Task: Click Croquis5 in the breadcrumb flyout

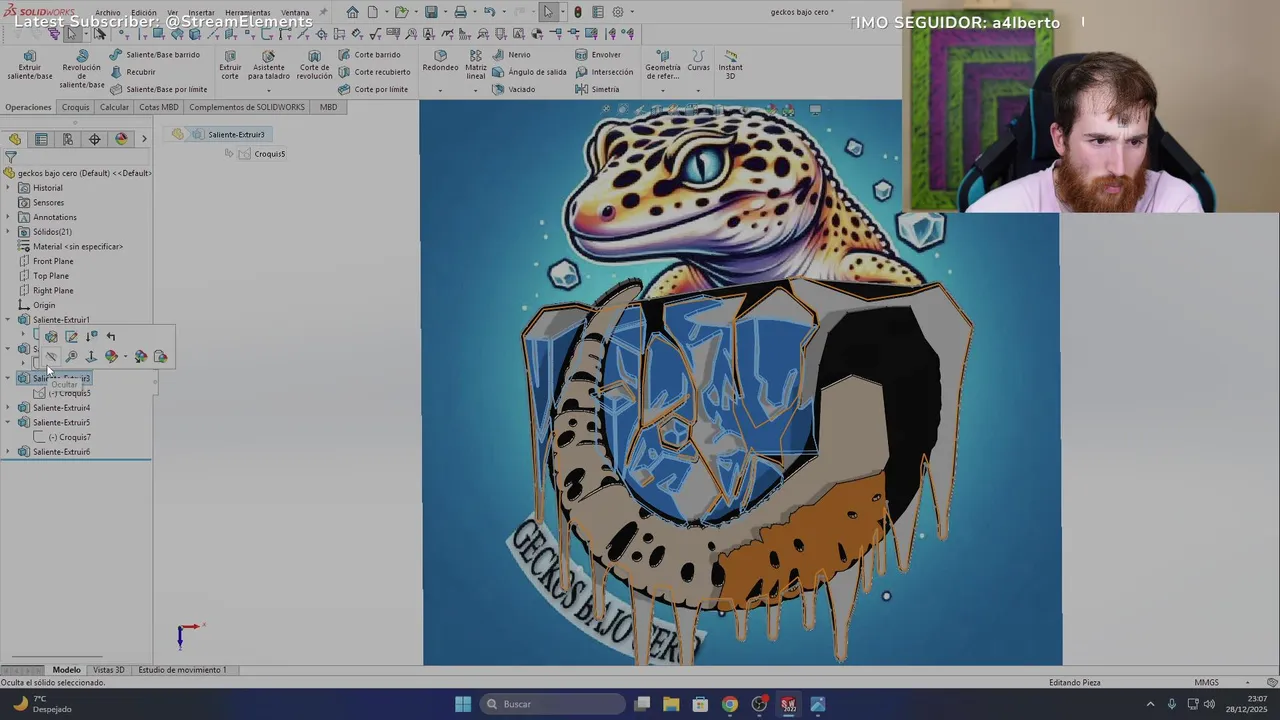Action: tap(262, 154)
